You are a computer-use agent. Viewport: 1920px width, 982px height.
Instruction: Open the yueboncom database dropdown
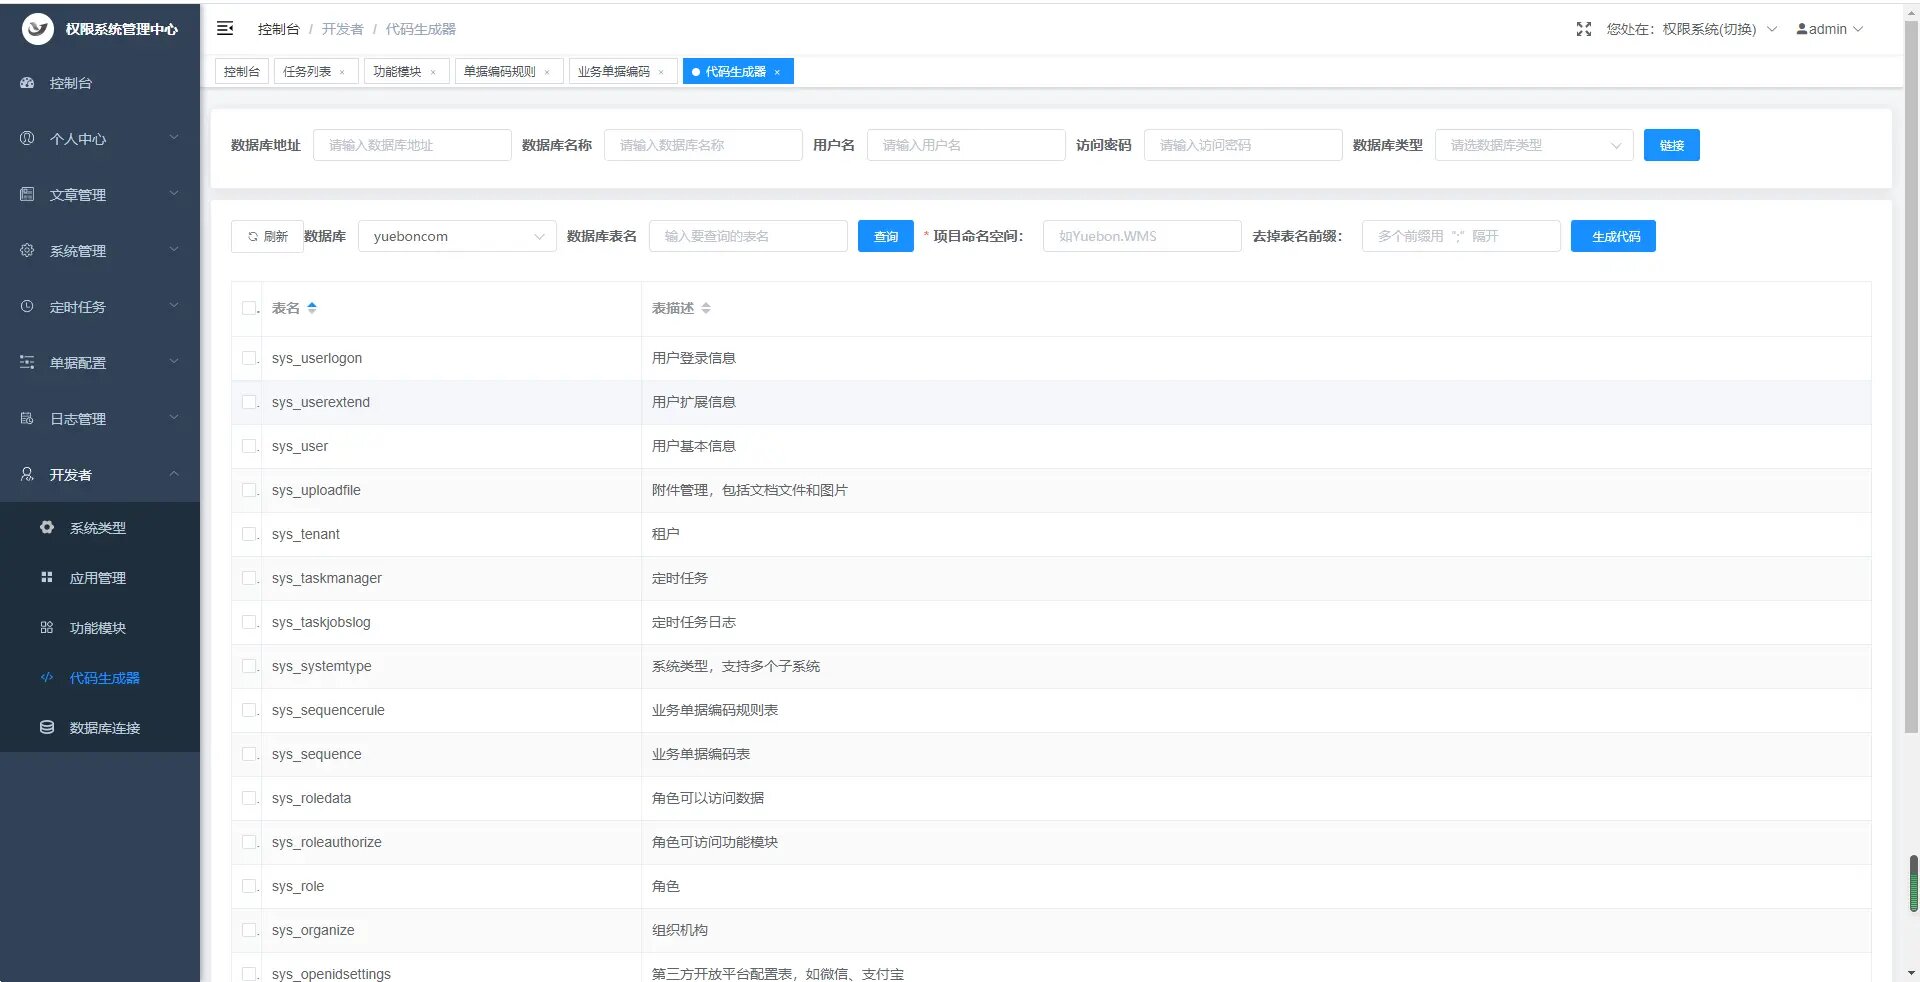(456, 236)
